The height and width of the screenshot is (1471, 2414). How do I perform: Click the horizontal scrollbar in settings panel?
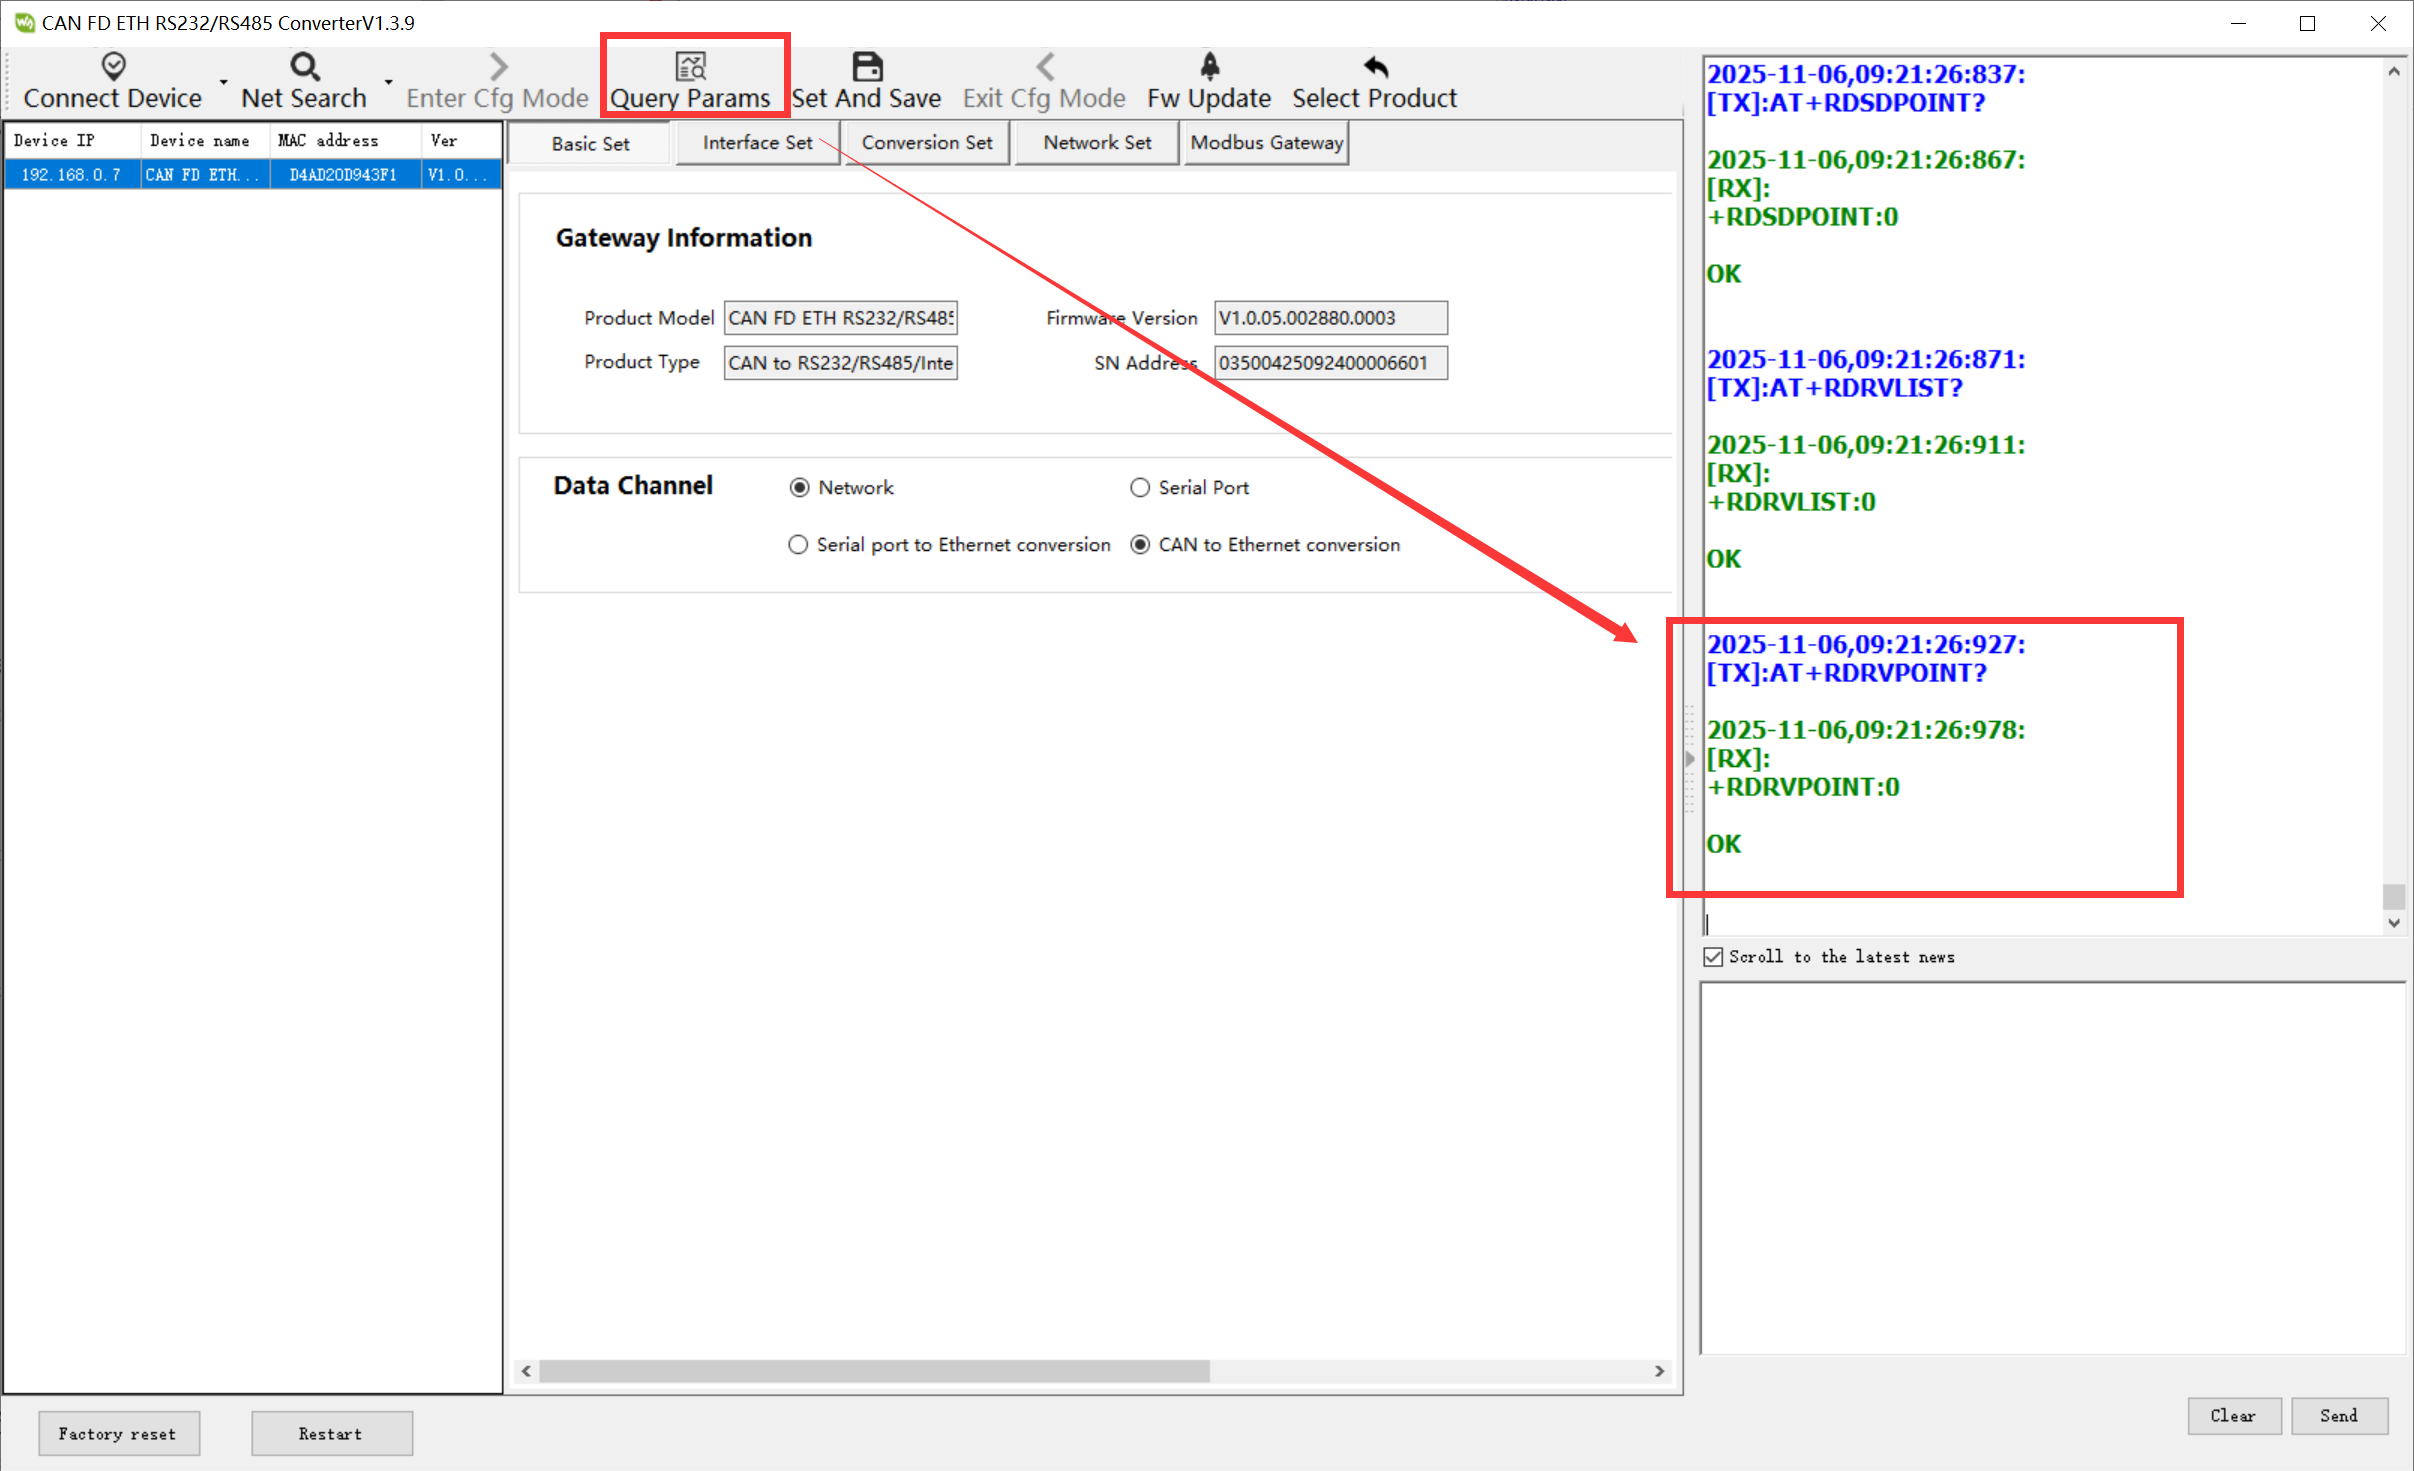click(873, 1370)
